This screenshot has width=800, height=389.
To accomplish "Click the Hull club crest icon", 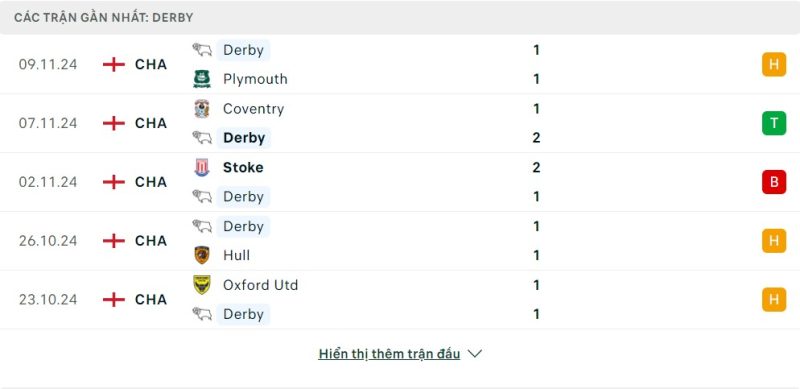I will click(202, 255).
